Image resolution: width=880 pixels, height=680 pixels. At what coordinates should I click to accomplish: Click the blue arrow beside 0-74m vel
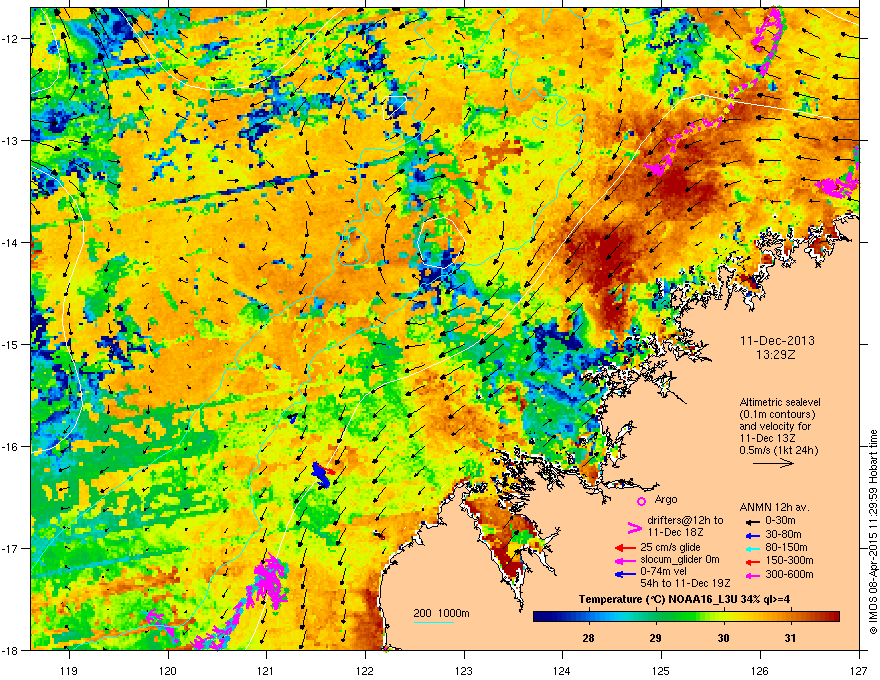tap(625, 573)
